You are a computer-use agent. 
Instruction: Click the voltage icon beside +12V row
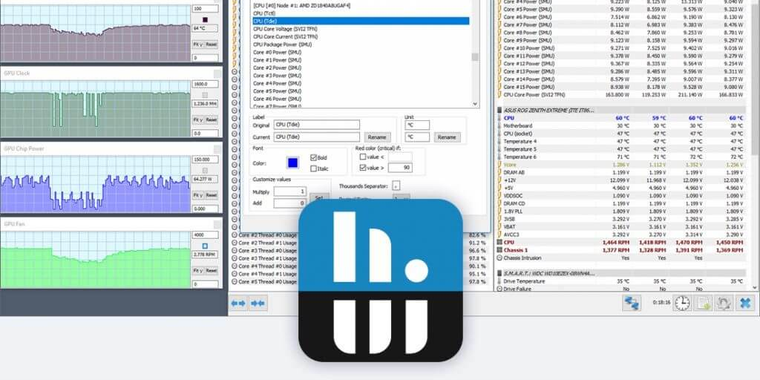point(500,180)
